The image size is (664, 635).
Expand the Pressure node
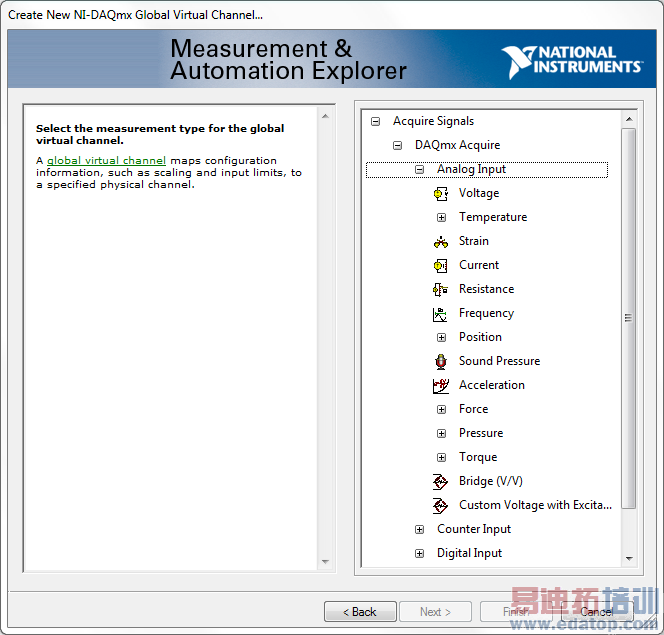(x=441, y=433)
